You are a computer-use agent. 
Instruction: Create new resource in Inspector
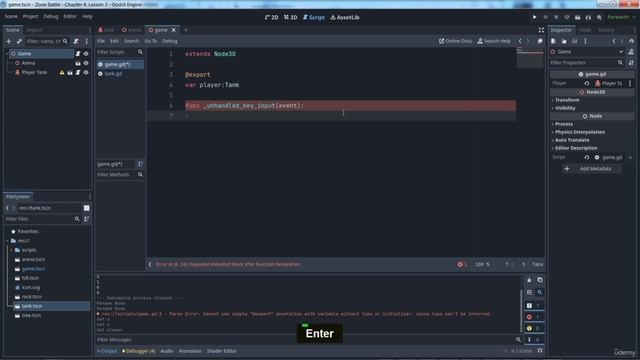pos(553,41)
